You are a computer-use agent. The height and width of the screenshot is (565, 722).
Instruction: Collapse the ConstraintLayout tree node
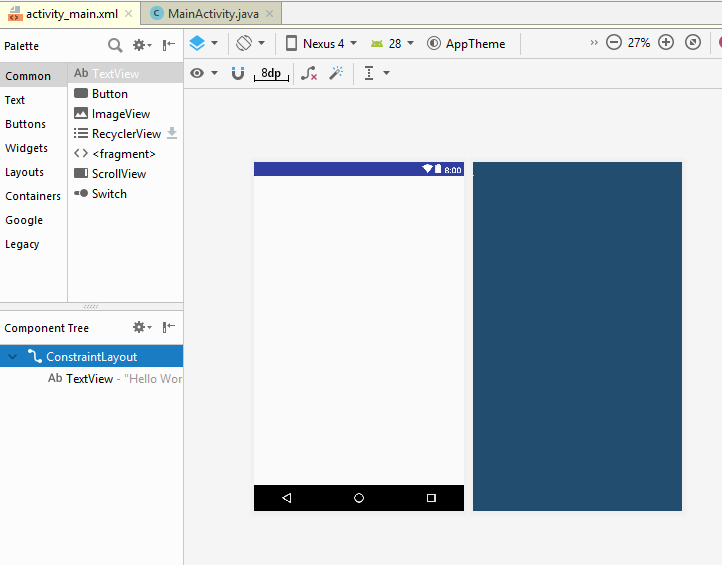tap(12, 356)
